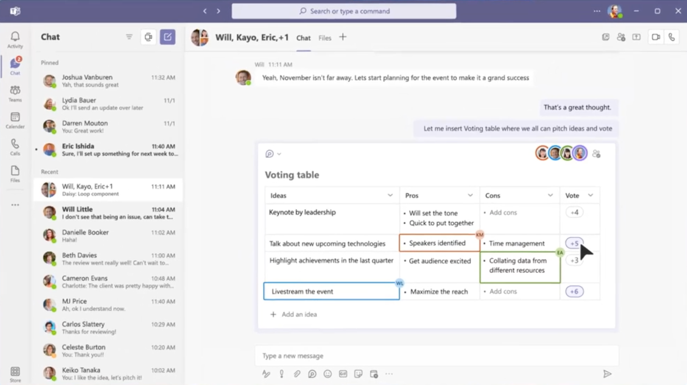
Task: Open Format message options
Action: tap(266, 374)
